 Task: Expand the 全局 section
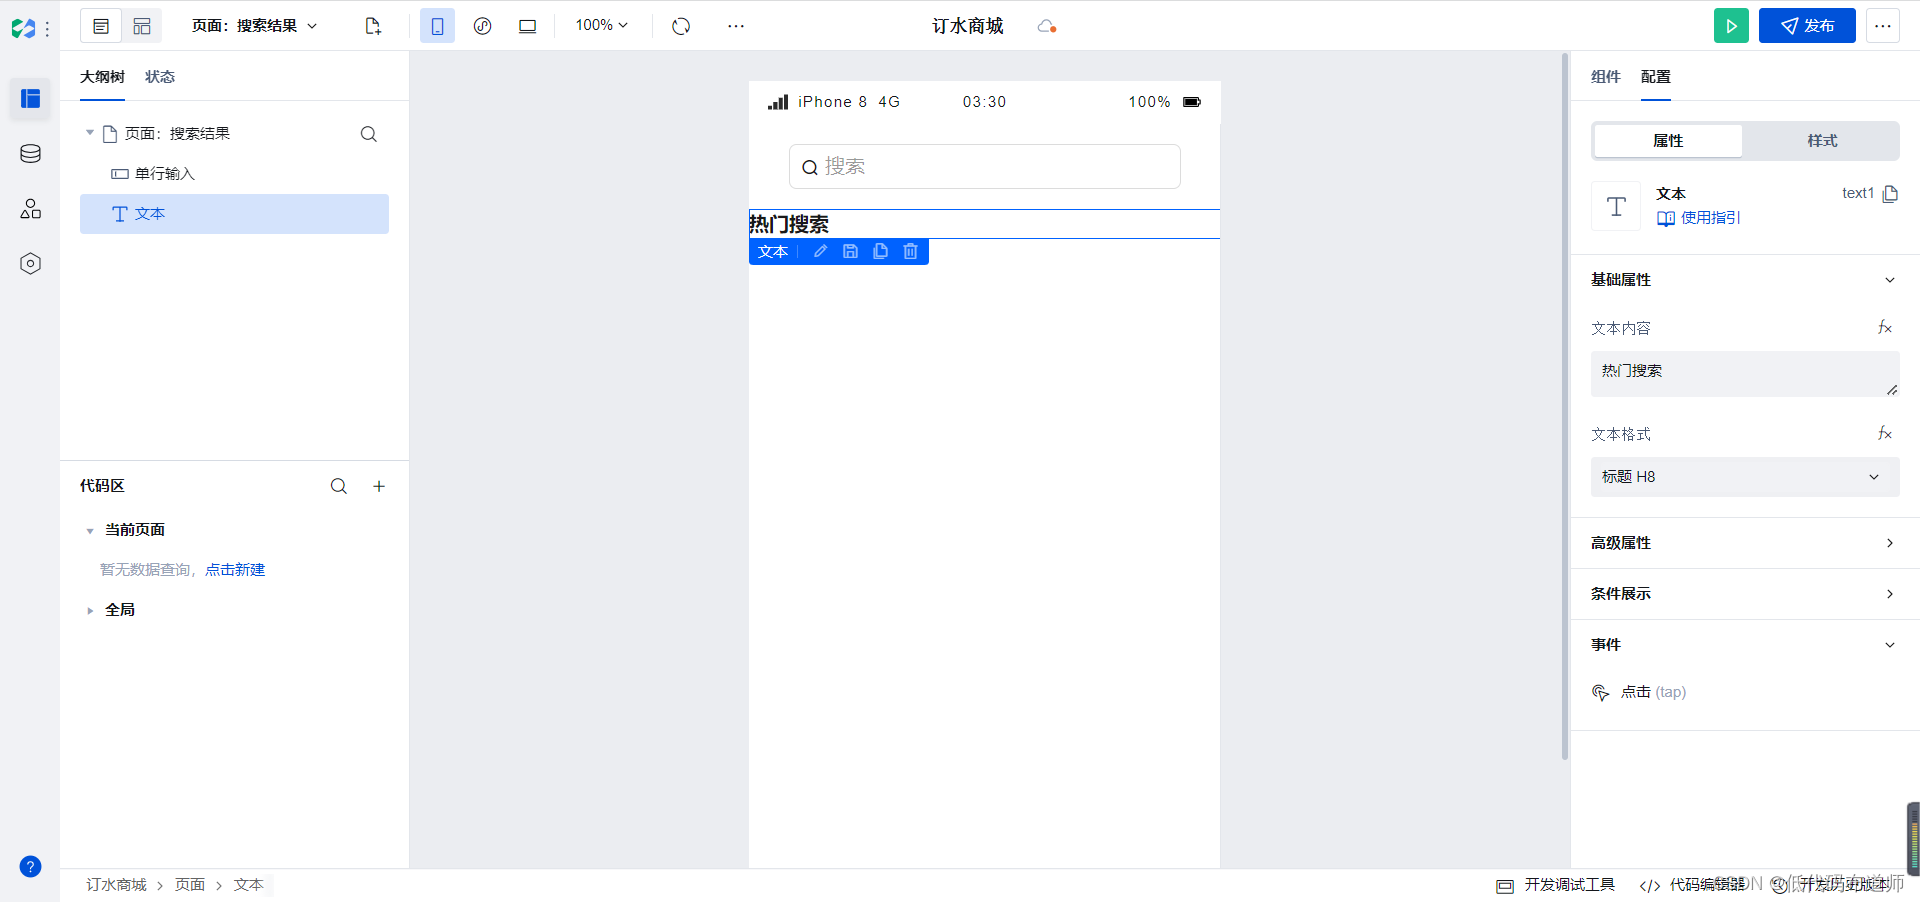[90, 610]
